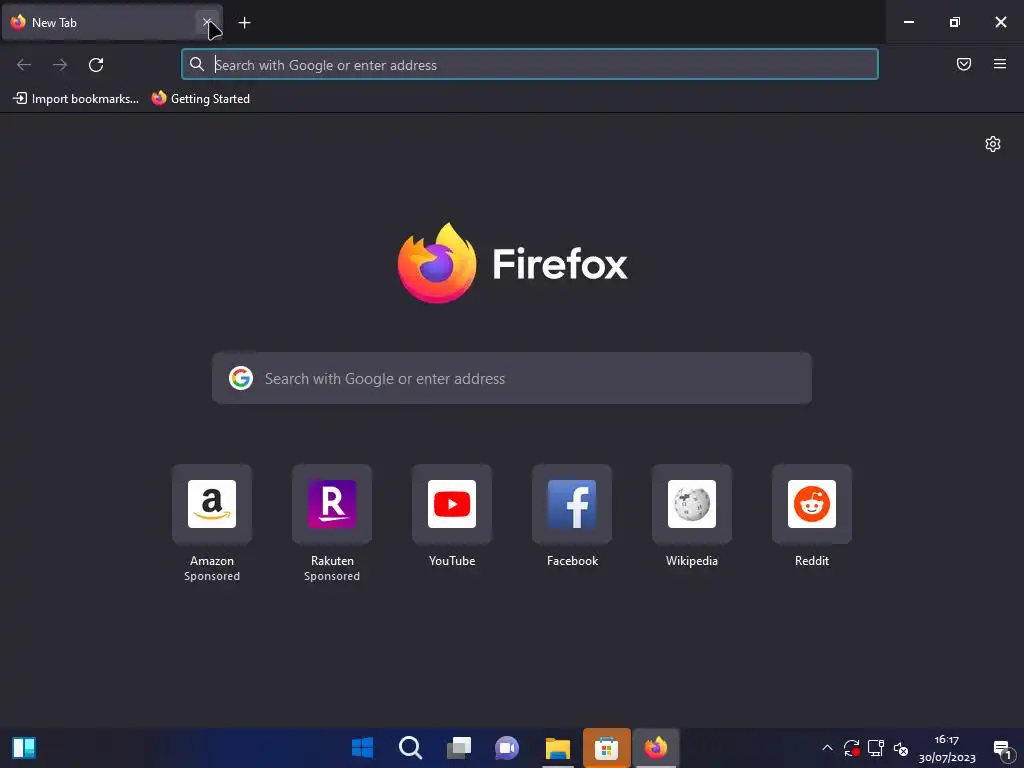The height and width of the screenshot is (768, 1024).
Task: Reload the current page
Action: [x=96, y=65]
